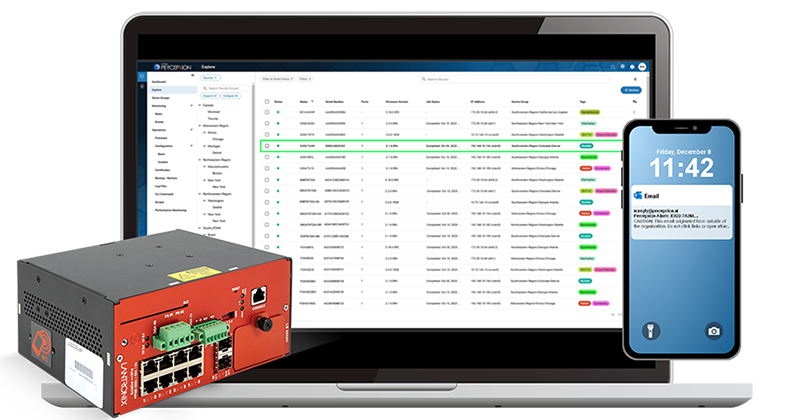Click the Serial Number column header

[x=334, y=102]
